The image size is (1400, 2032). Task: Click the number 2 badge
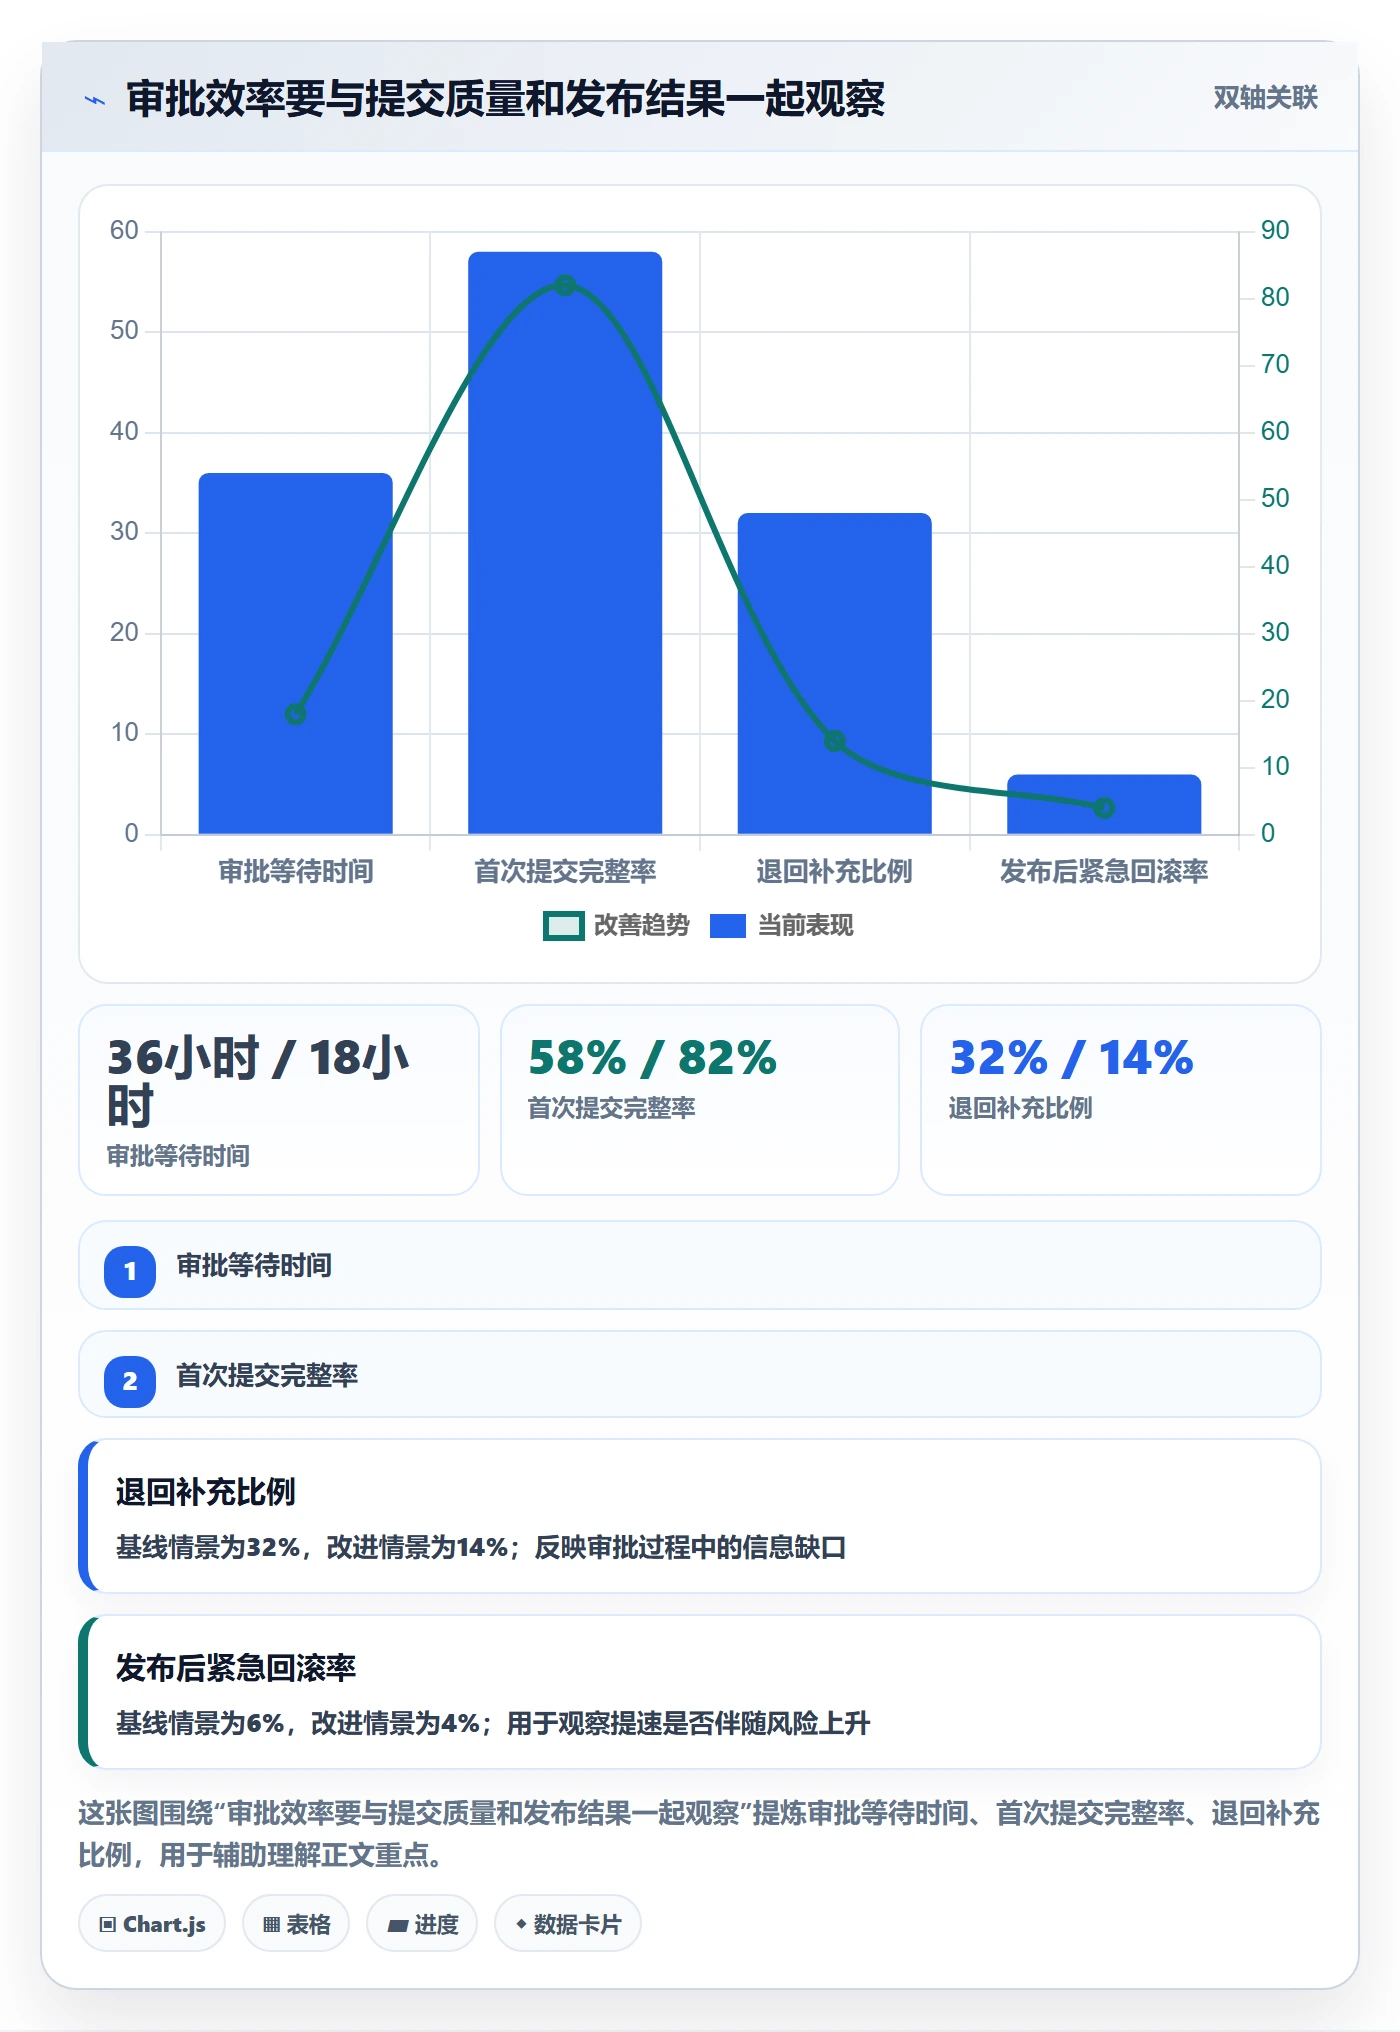130,1382
